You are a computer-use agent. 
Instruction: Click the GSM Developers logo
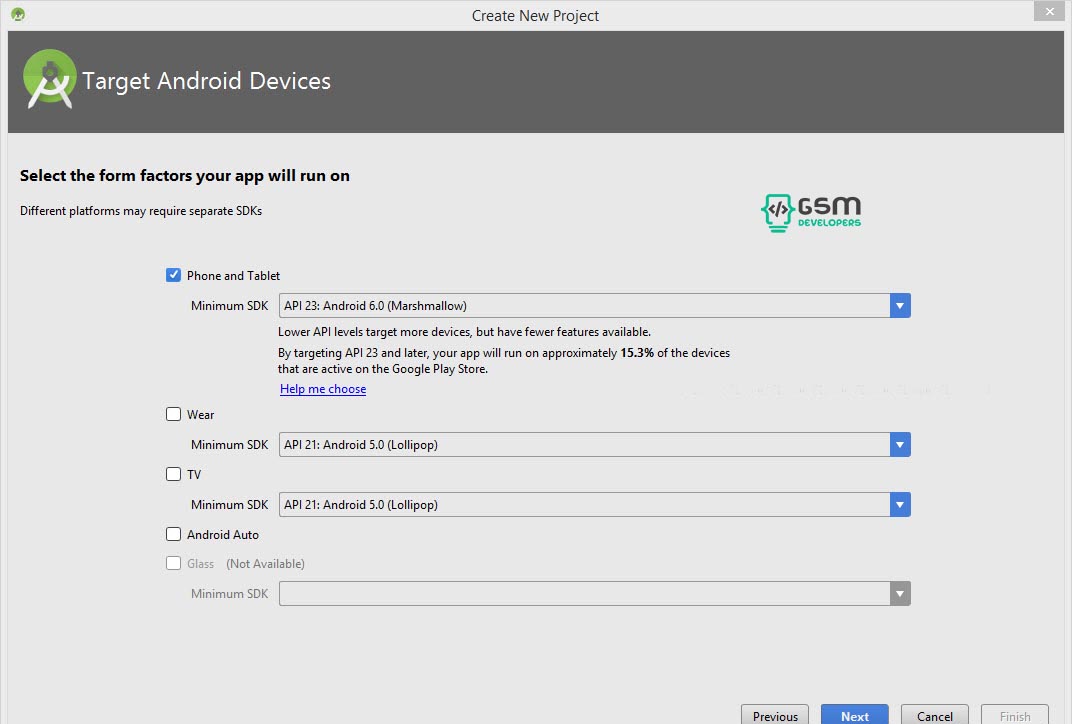(811, 212)
